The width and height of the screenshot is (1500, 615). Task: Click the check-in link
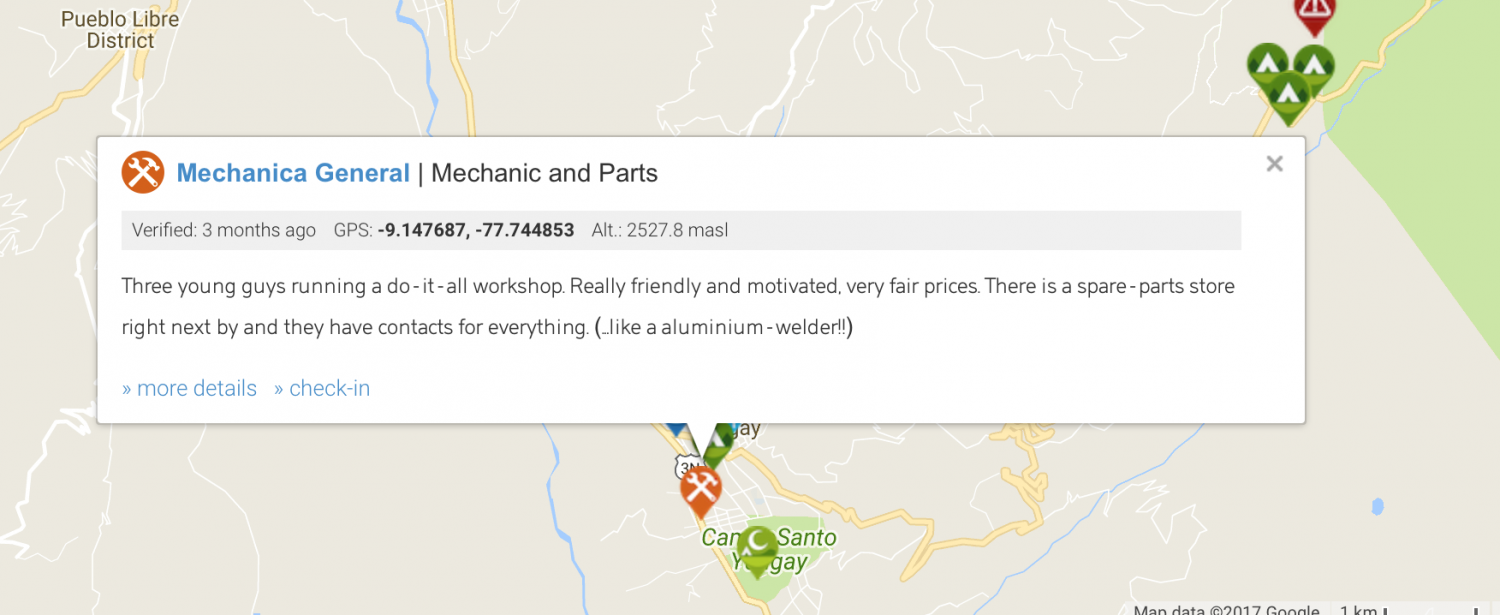[322, 388]
